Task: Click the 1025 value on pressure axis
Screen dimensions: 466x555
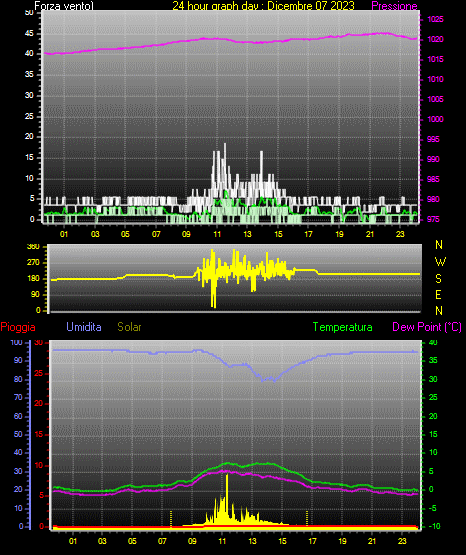Action: [435, 19]
